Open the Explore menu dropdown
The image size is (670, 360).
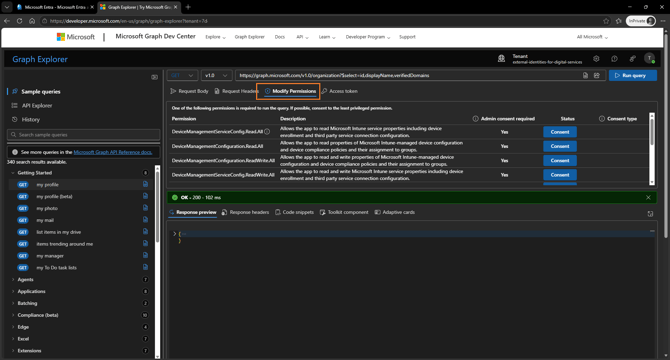point(215,37)
